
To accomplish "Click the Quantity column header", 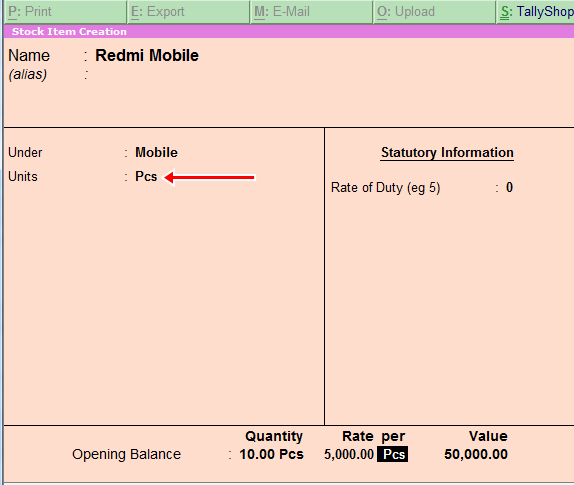I will click(x=274, y=436).
